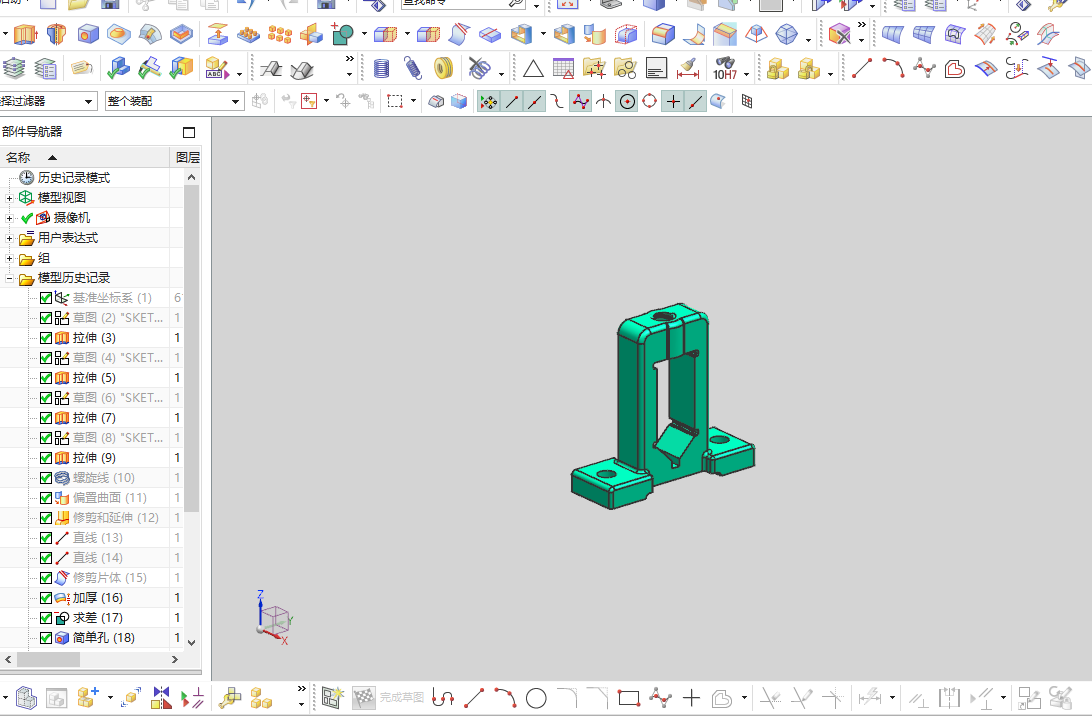Click the Mirror Assembly icon in the bottom toolbar
Screen dimensions: 1092x717
click(162, 698)
